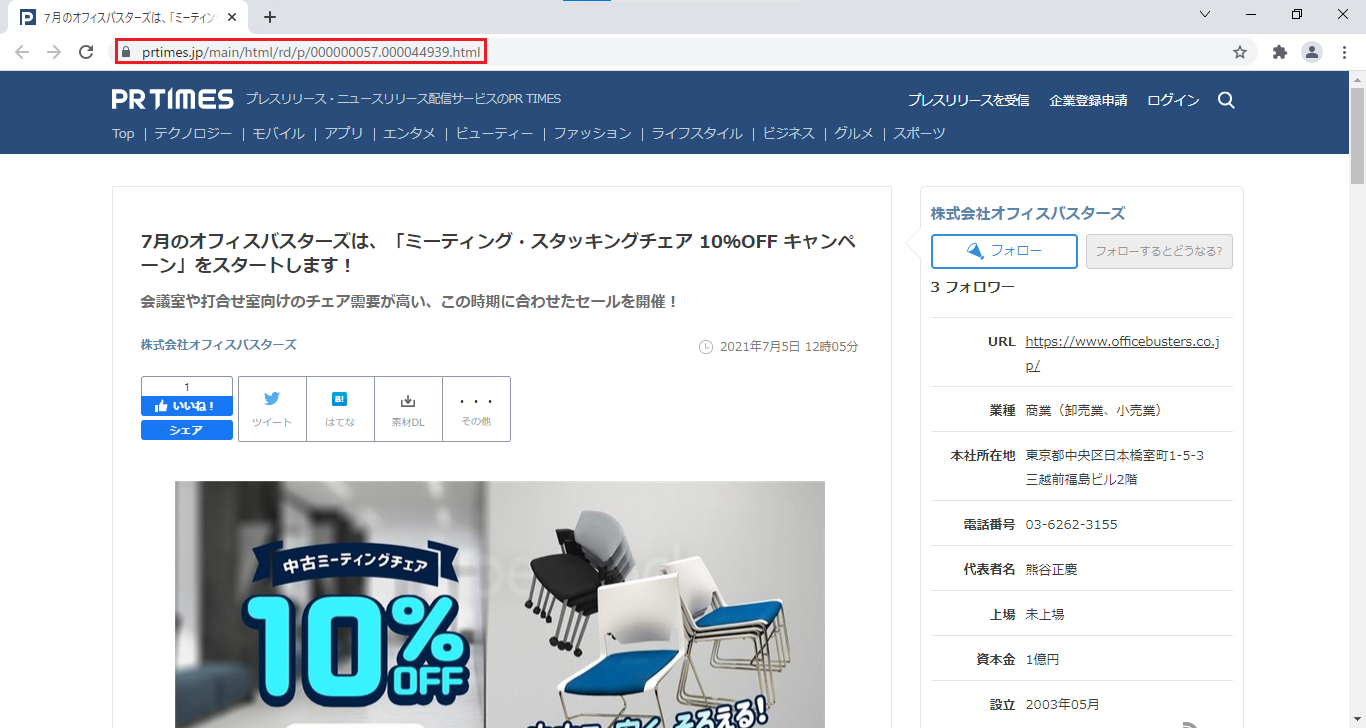The image size is (1366, 728).
Task: Click the PR TIMES search magnifier icon
Action: (1226, 100)
